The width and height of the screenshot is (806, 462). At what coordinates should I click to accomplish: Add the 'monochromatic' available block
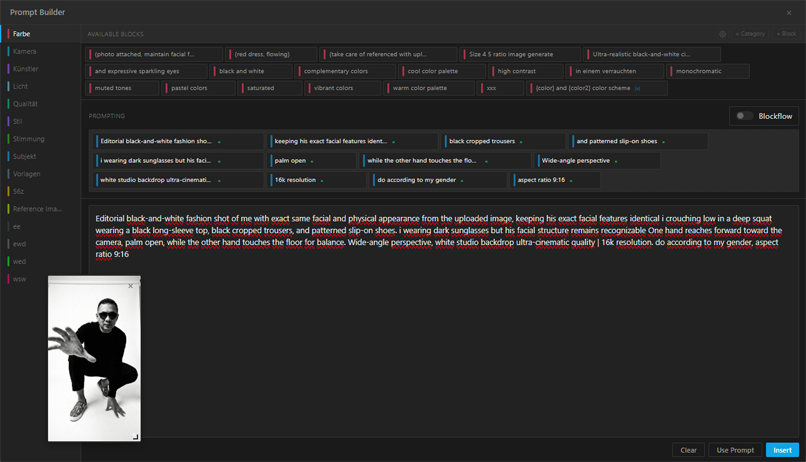point(709,72)
